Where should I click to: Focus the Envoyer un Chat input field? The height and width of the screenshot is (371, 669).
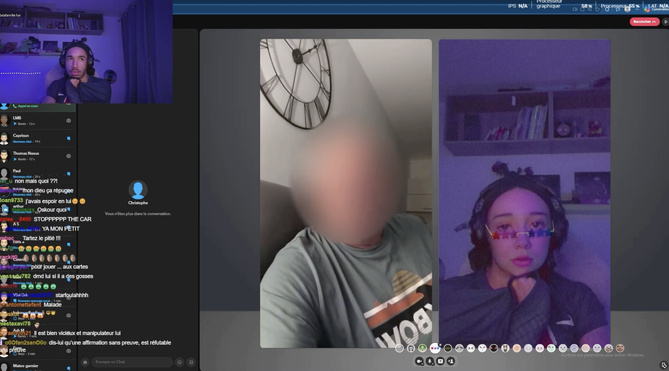pyautogui.click(x=132, y=362)
